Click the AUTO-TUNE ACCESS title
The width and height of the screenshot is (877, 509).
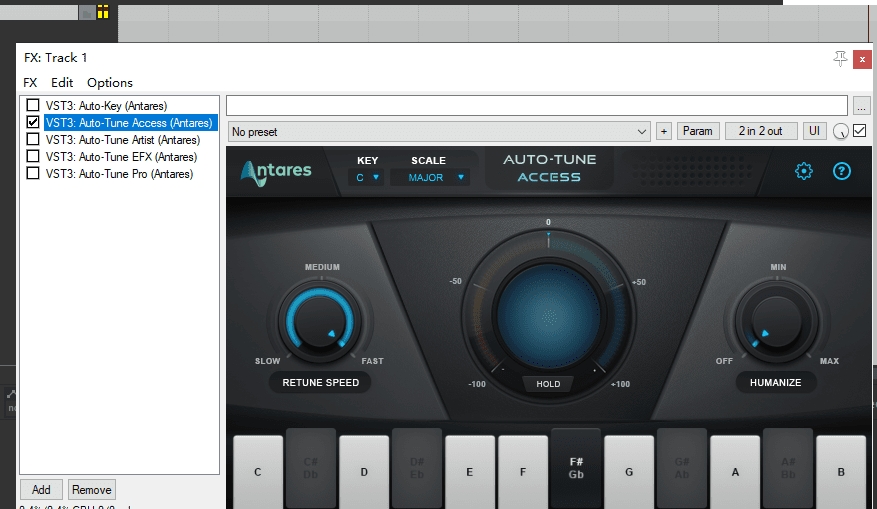tap(549, 168)
